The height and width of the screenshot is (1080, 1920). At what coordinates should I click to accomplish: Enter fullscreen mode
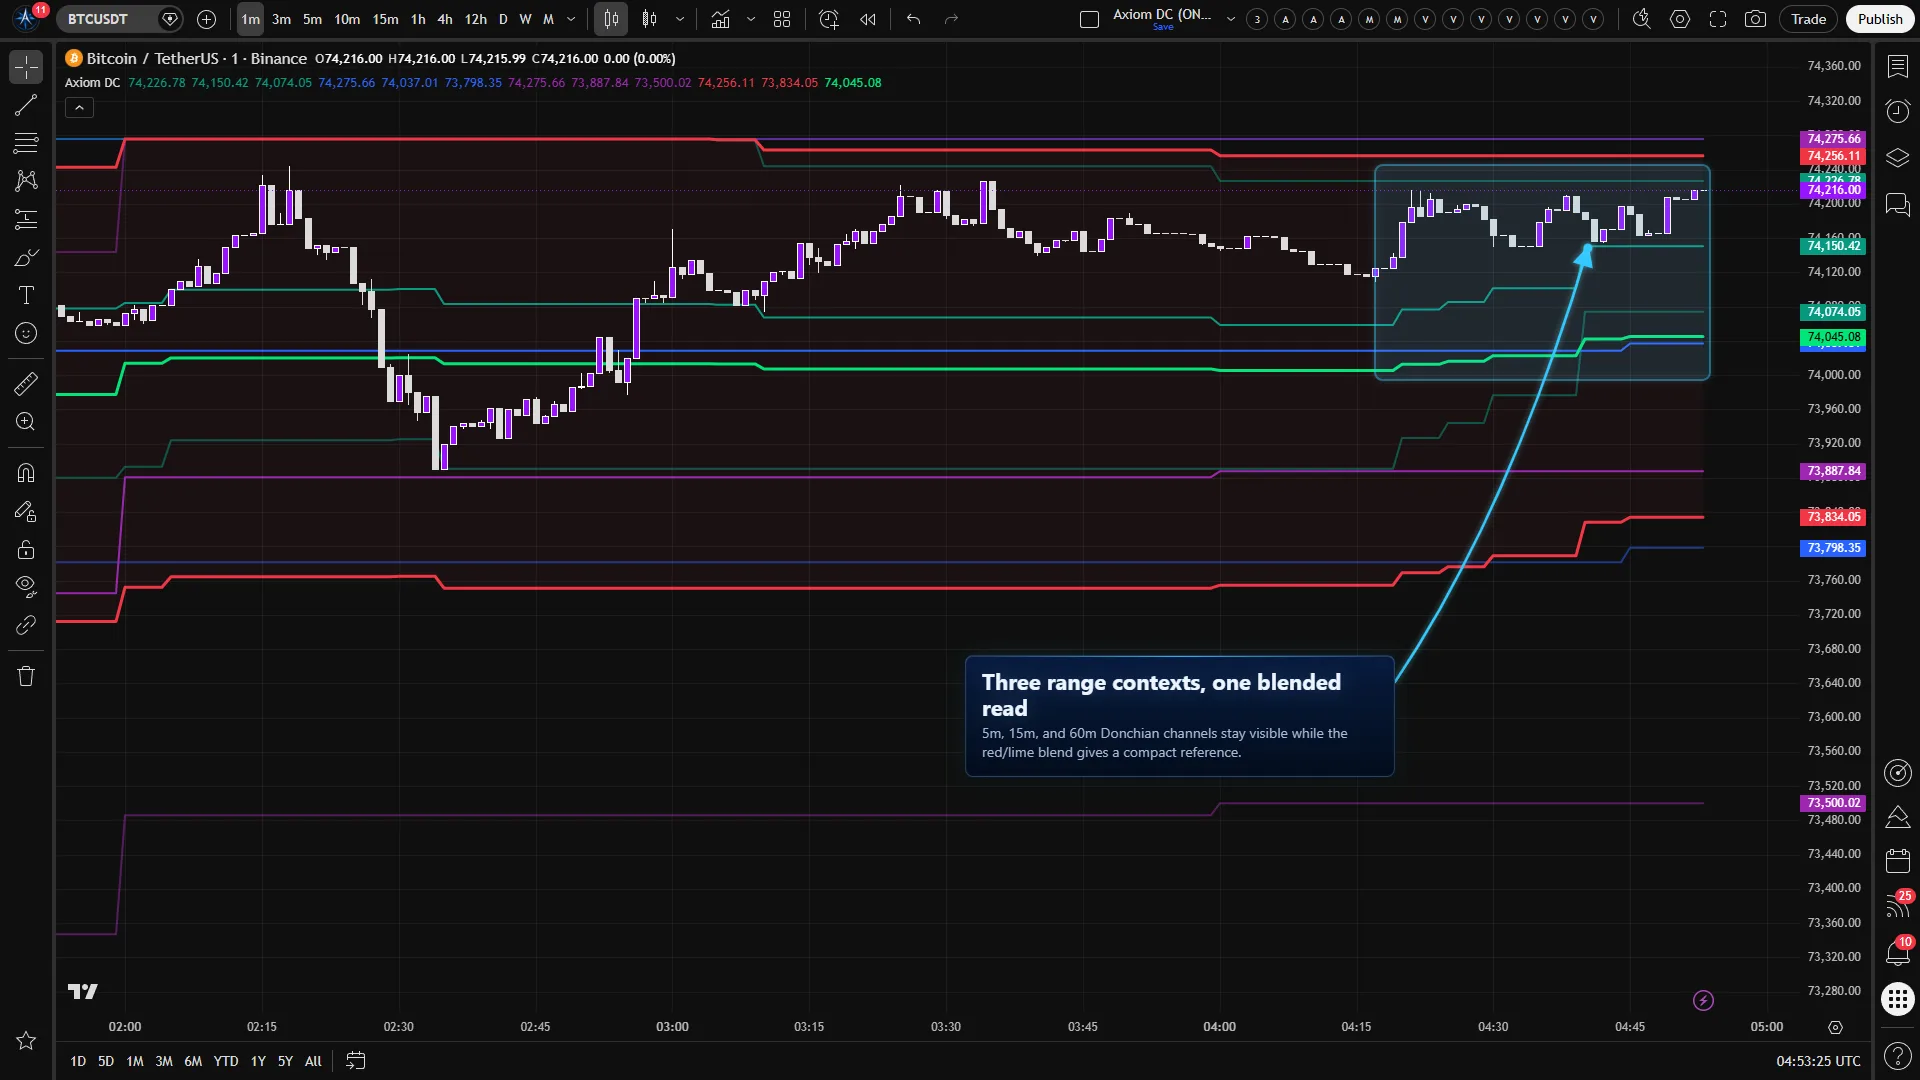[1718, 19]
